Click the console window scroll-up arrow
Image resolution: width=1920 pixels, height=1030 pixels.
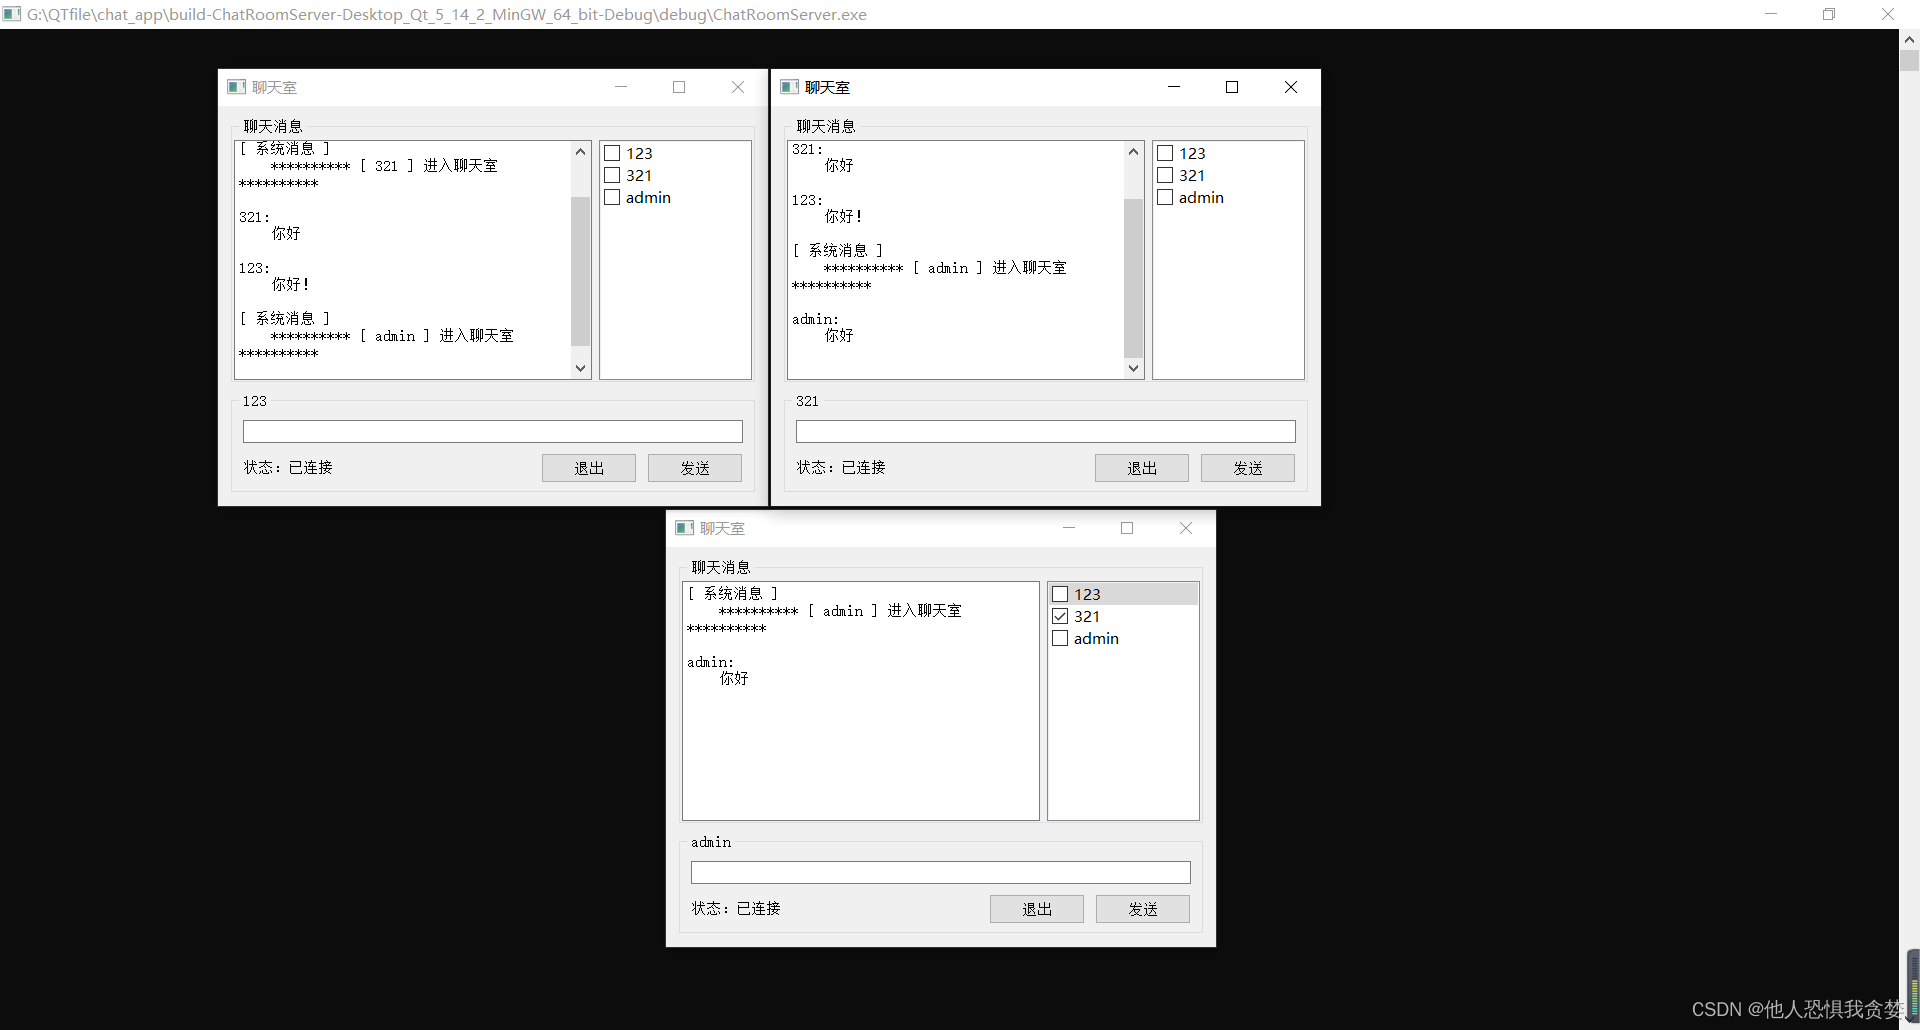1909,40
